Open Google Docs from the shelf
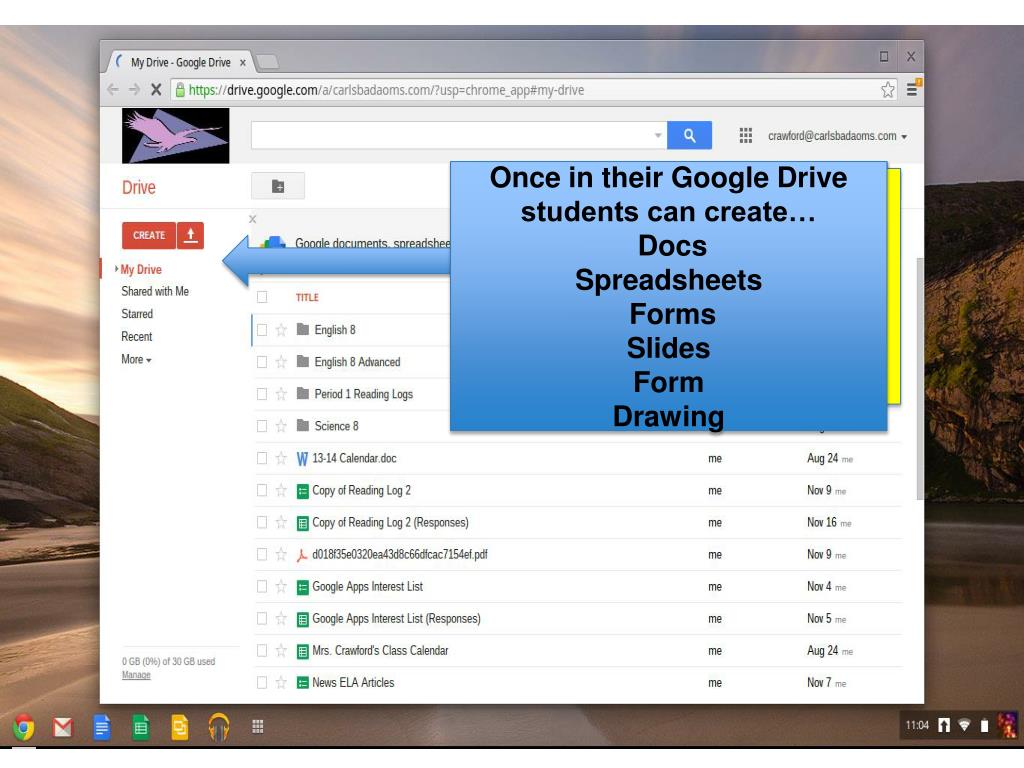Image resolution: width=1024 pixels, height=768 pixels. (x=102, y=727)
